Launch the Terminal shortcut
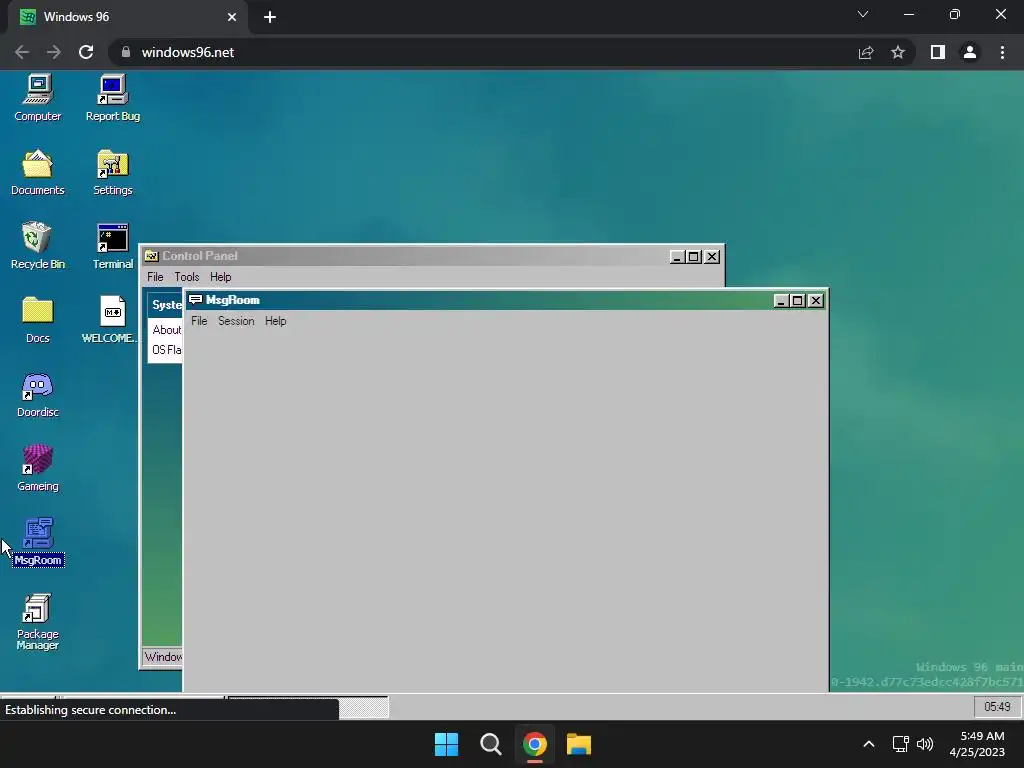The image size is (1024, 768). (112, 246)
